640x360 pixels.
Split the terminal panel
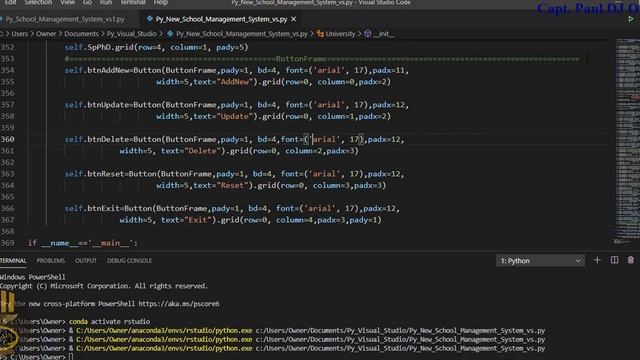coord(614,260)
